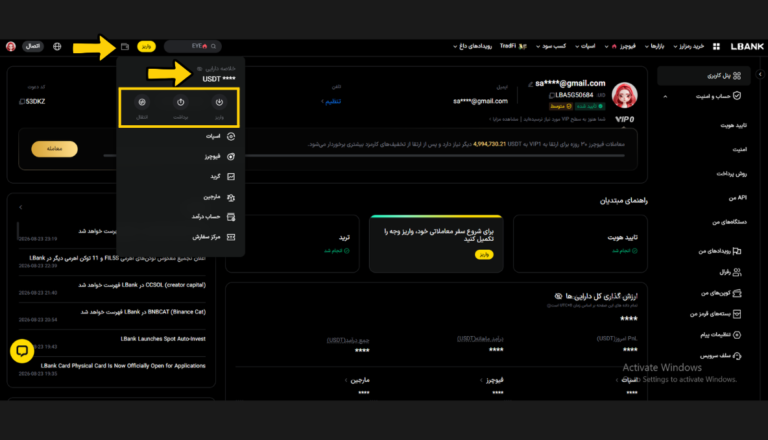The height and width of the screenshot is (440, 768).
Task: Expand the Earn (کسب سود) menu
Action: point(551,47)
